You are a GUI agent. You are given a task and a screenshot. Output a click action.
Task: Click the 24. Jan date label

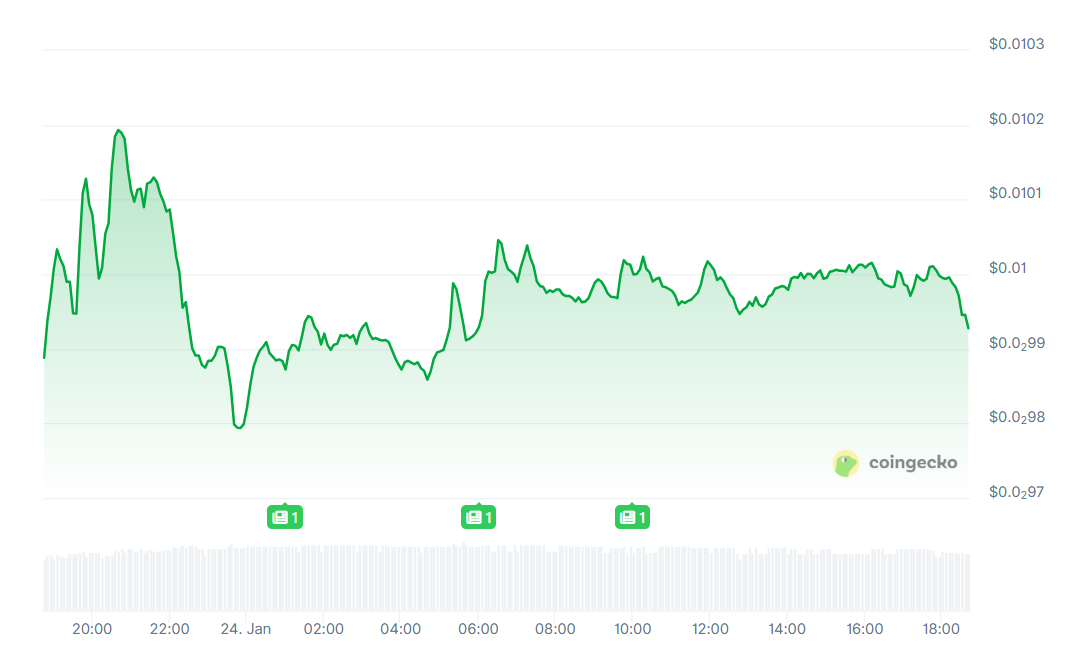click(245, 629)
